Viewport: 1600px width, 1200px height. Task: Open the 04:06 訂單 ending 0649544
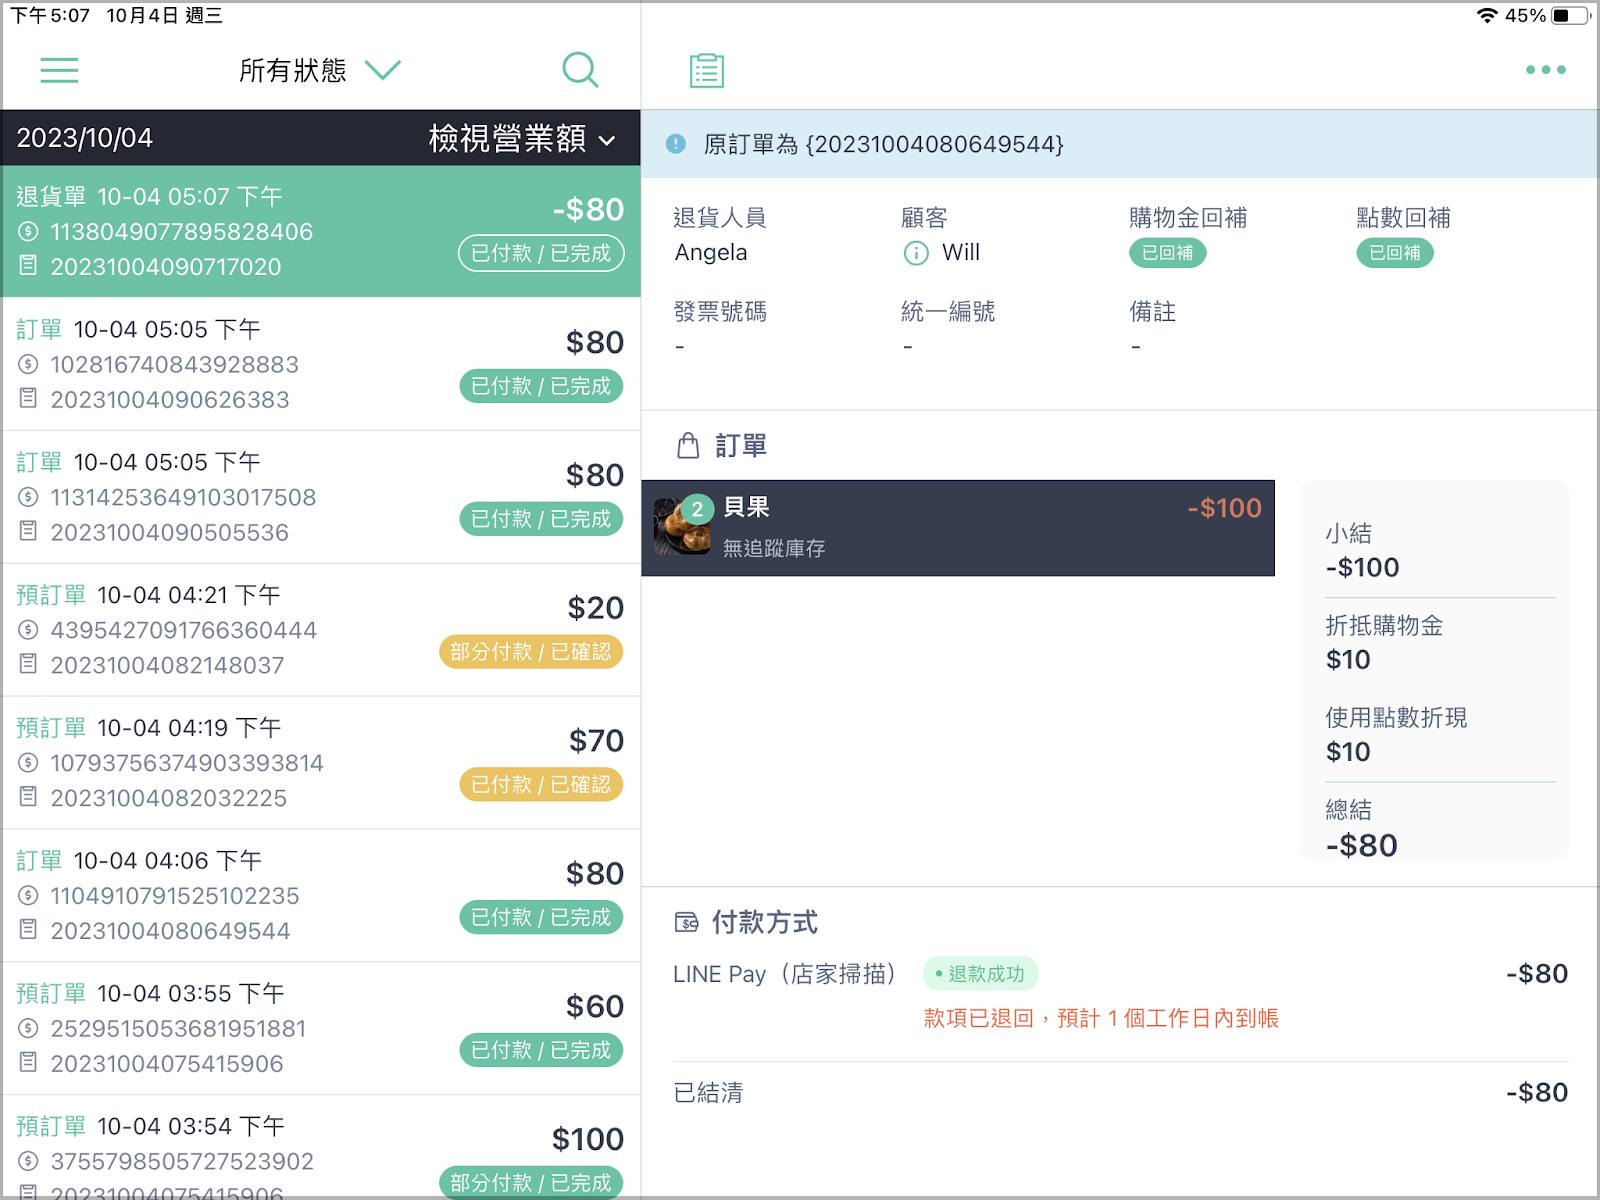pos(321,895)
